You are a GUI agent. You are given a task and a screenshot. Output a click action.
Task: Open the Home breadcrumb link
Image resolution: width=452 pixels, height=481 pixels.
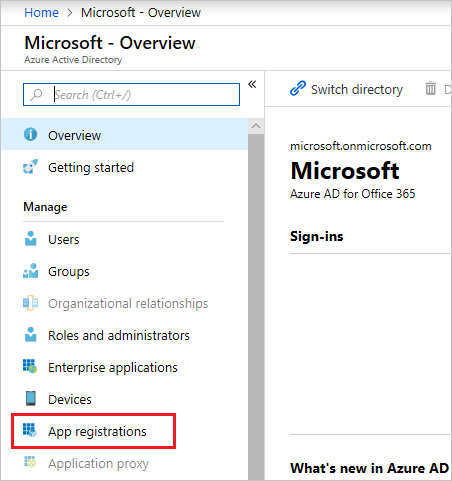42,13
